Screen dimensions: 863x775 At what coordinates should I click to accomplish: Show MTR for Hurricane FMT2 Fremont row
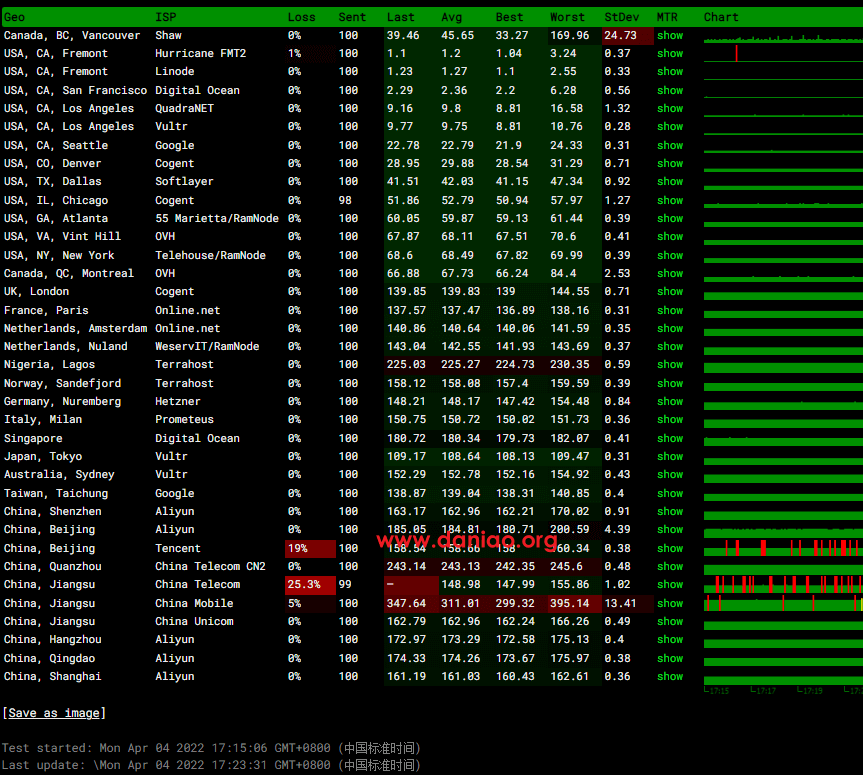click(670, 53)
